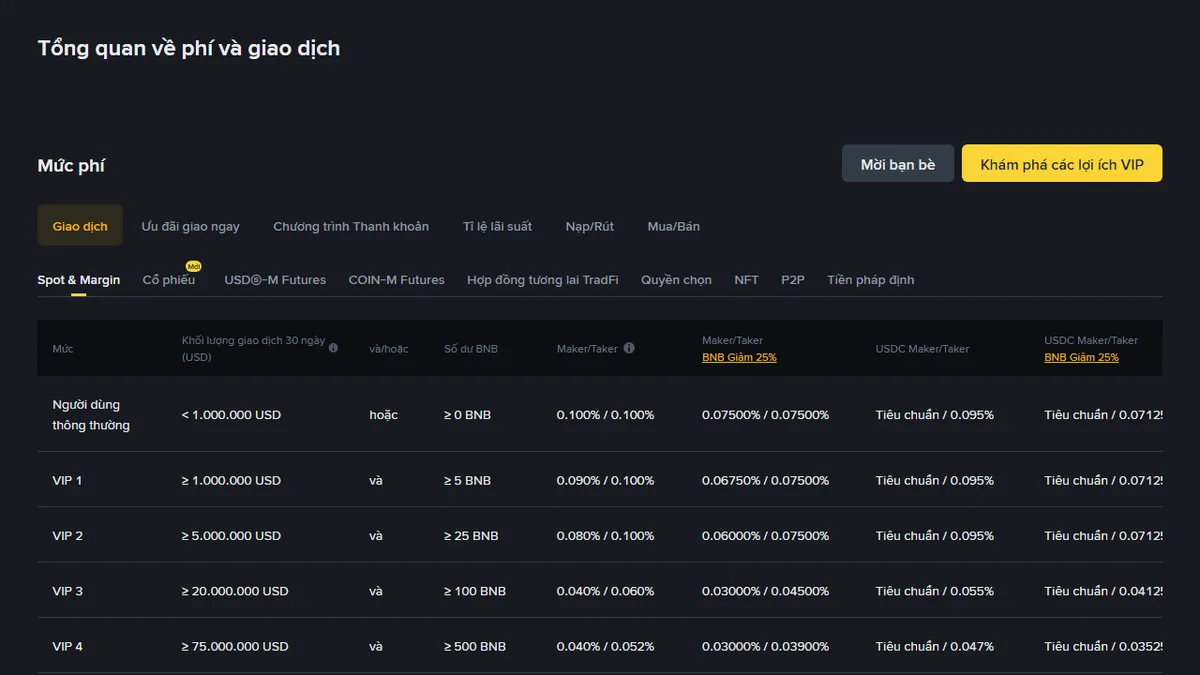Screen dimensions: 1200x675
Task: Click the ≥ 20.000.000 USD volume cell
Action: (235, 591)
